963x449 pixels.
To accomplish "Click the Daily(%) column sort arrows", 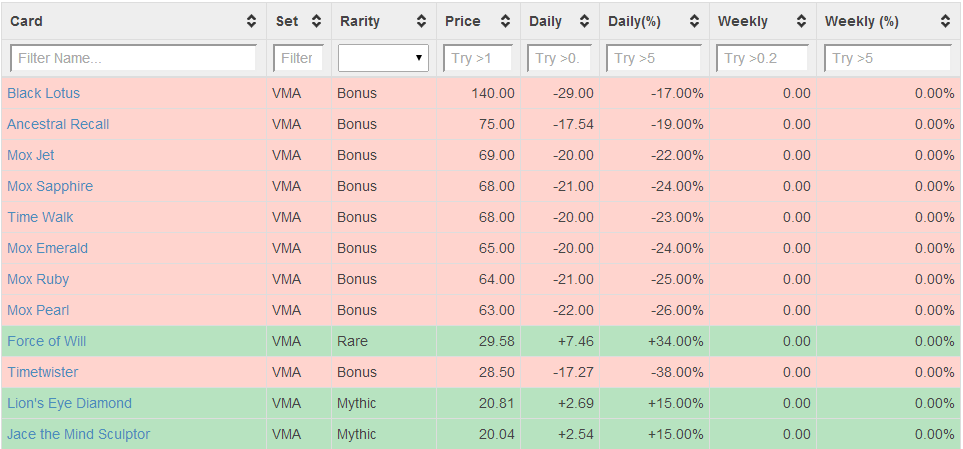I will pos(694,21).
